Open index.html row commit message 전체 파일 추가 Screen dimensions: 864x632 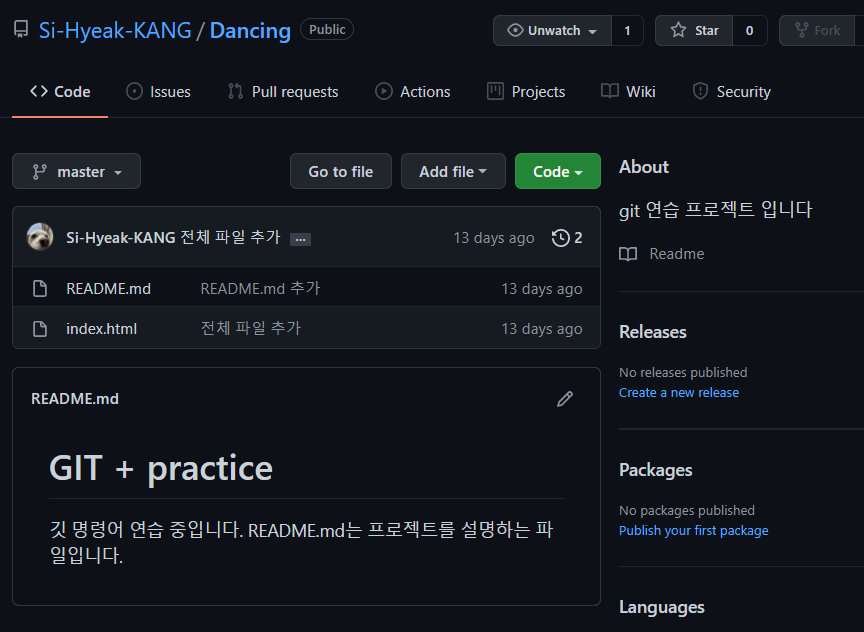coord(251,328)
